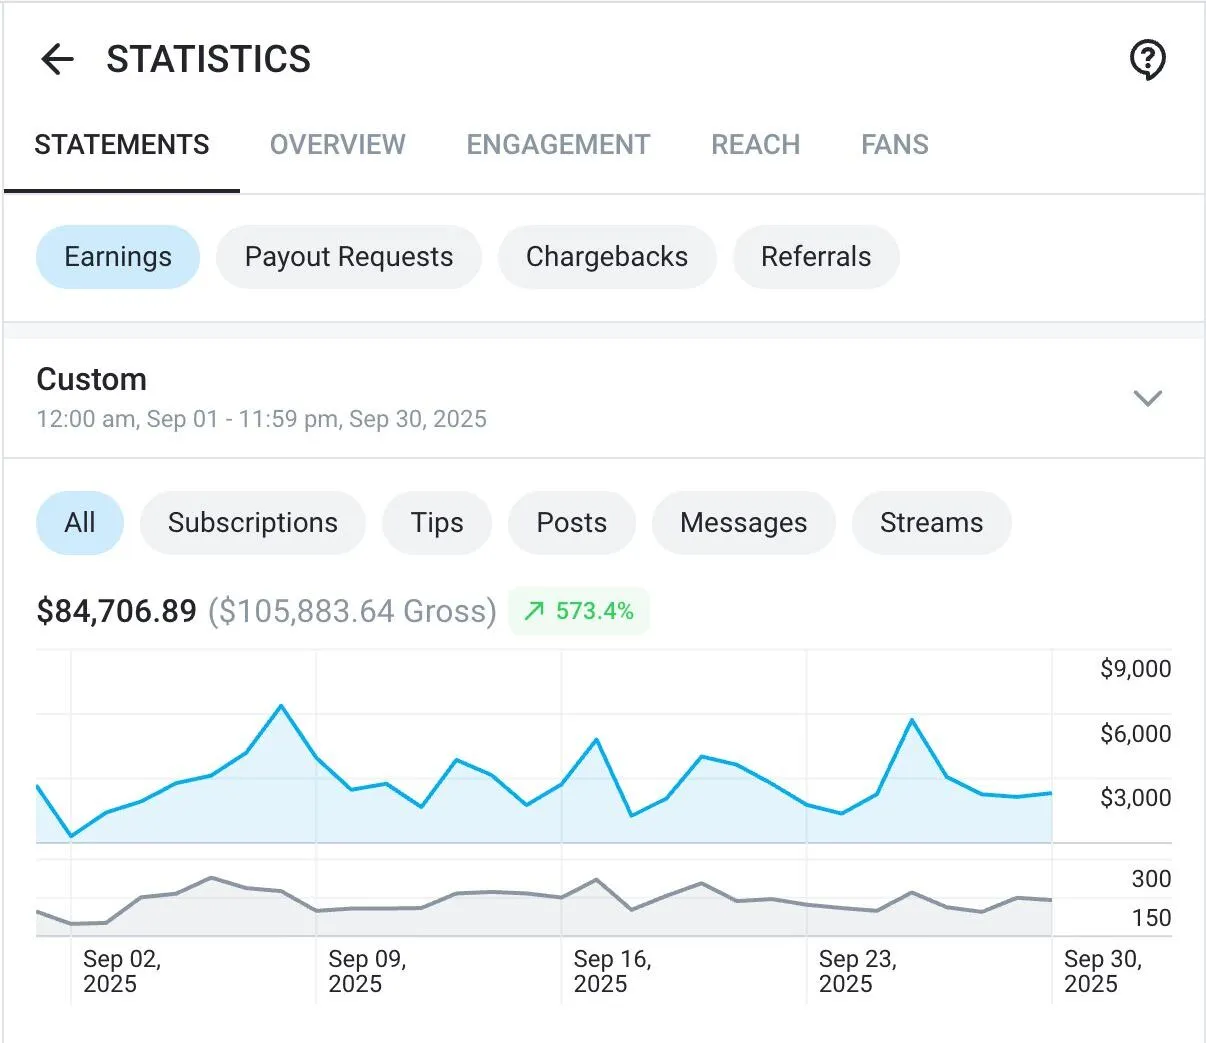This screenshot has width=1206, height=1043.
Task: Select the help circle in top corner
Action: 1147,60
